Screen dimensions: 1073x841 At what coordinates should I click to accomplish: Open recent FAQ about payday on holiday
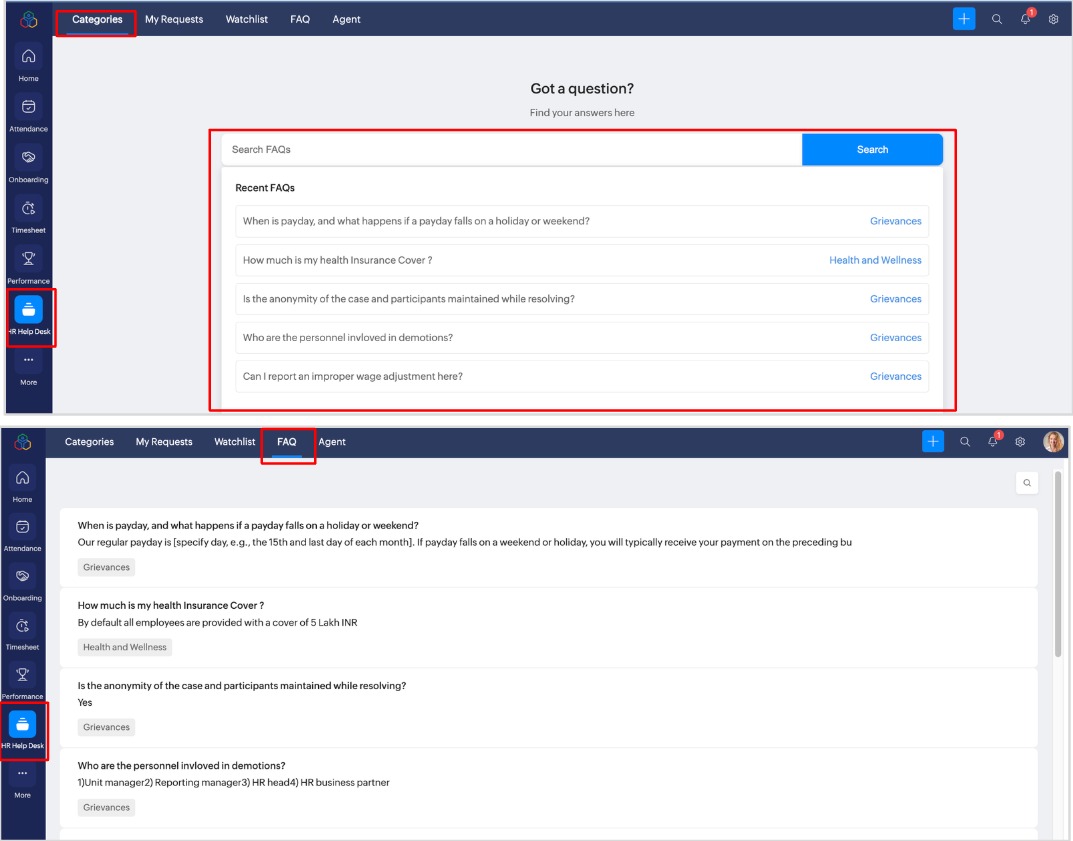click(x=582, y=221)
